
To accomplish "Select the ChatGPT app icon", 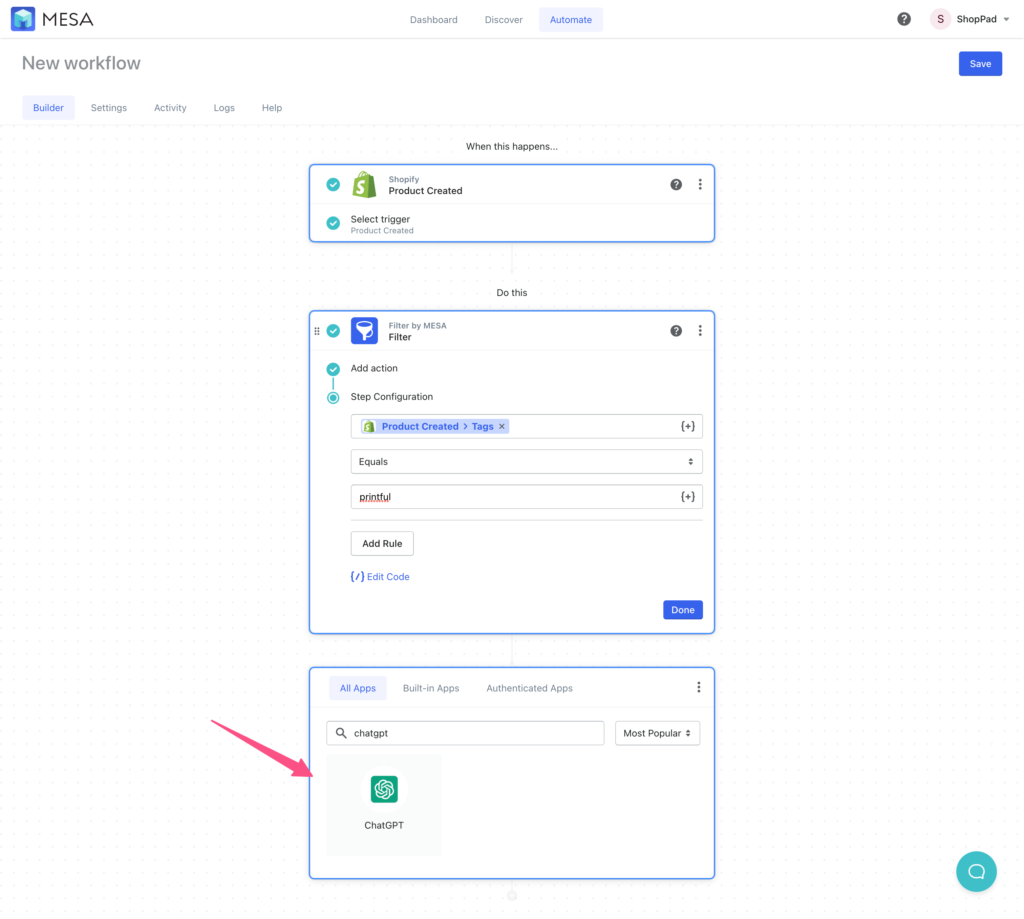I will [384, 789].
